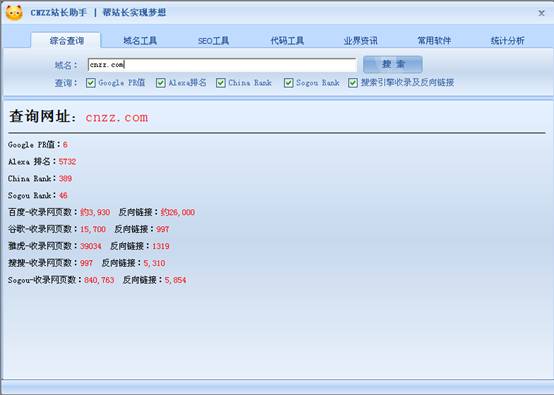Disable the China Rank checkbox

(221, 83)
